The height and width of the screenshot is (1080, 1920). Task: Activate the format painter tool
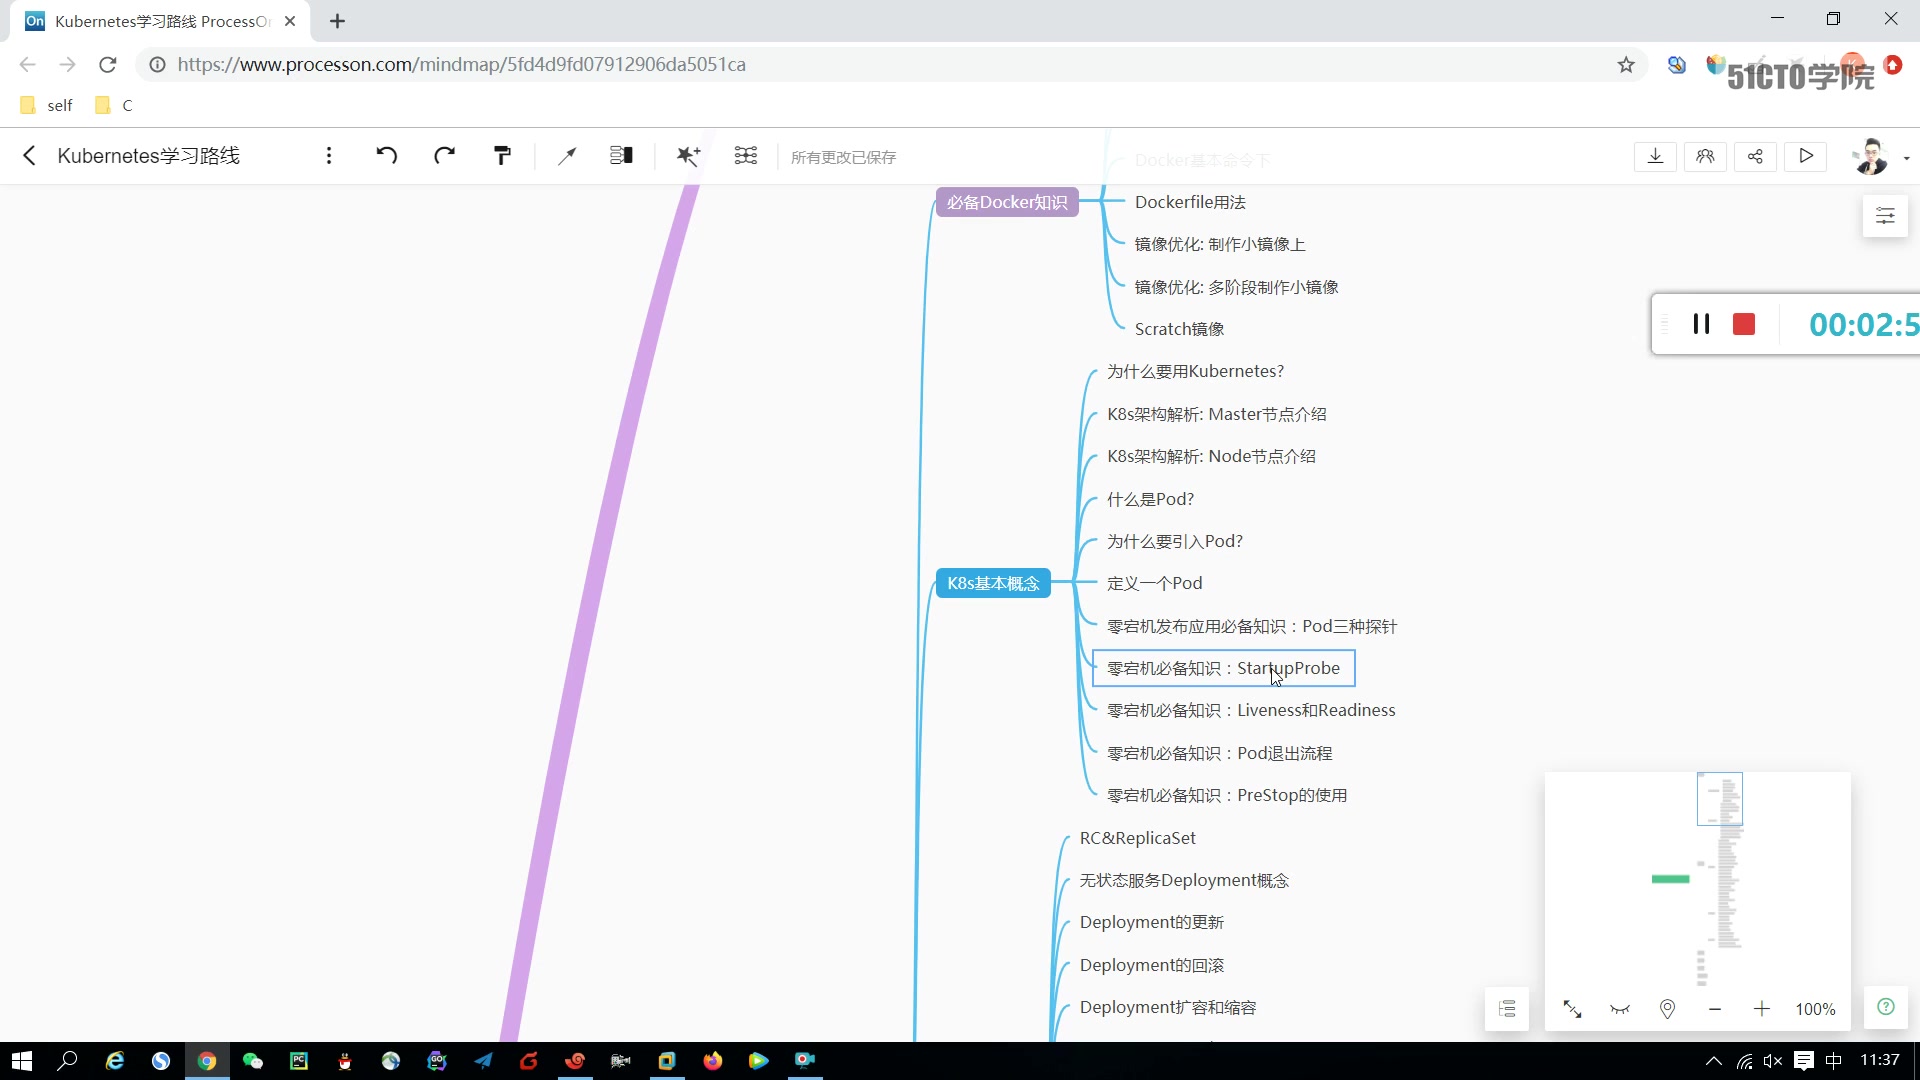pos(503,155)
